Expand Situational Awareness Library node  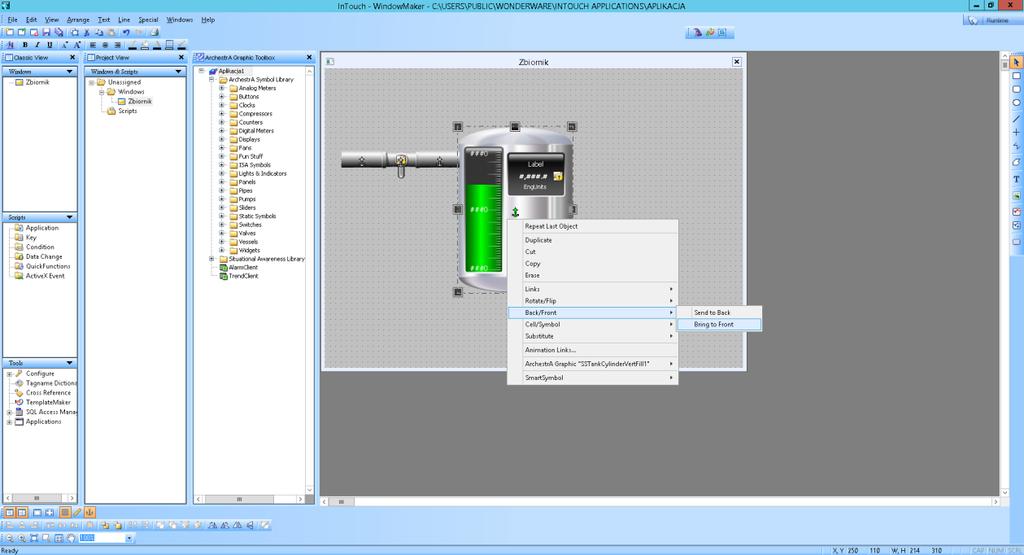[212, 259]
